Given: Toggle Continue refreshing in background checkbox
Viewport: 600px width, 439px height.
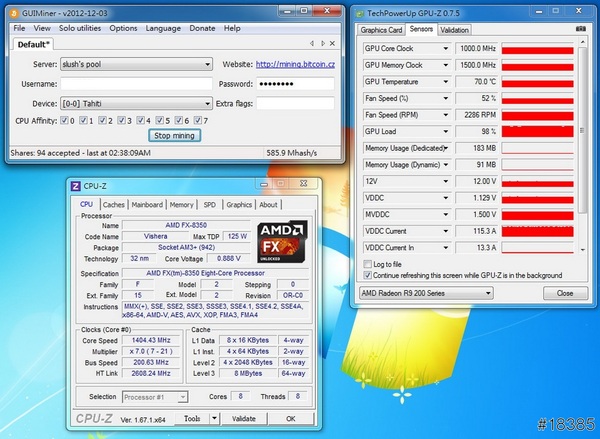Looking at the screenshot, I should coord(366,275).
